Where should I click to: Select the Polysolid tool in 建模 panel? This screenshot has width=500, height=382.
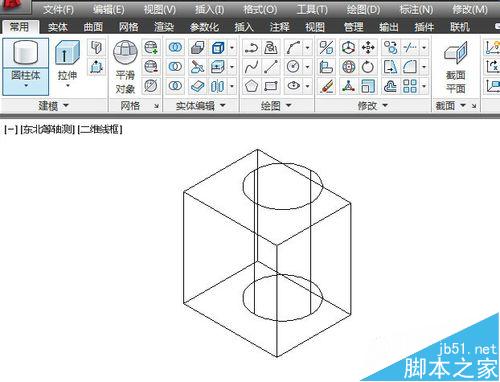click(96, 47)
